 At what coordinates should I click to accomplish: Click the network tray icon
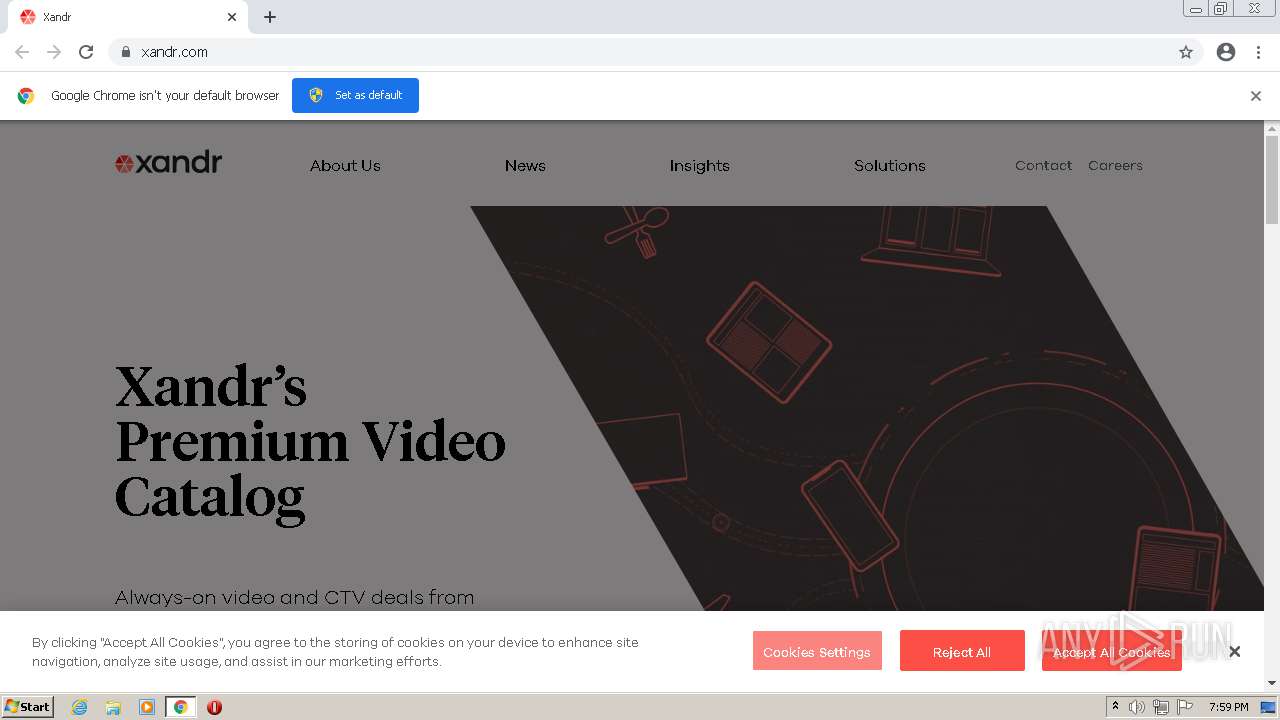1161,707
